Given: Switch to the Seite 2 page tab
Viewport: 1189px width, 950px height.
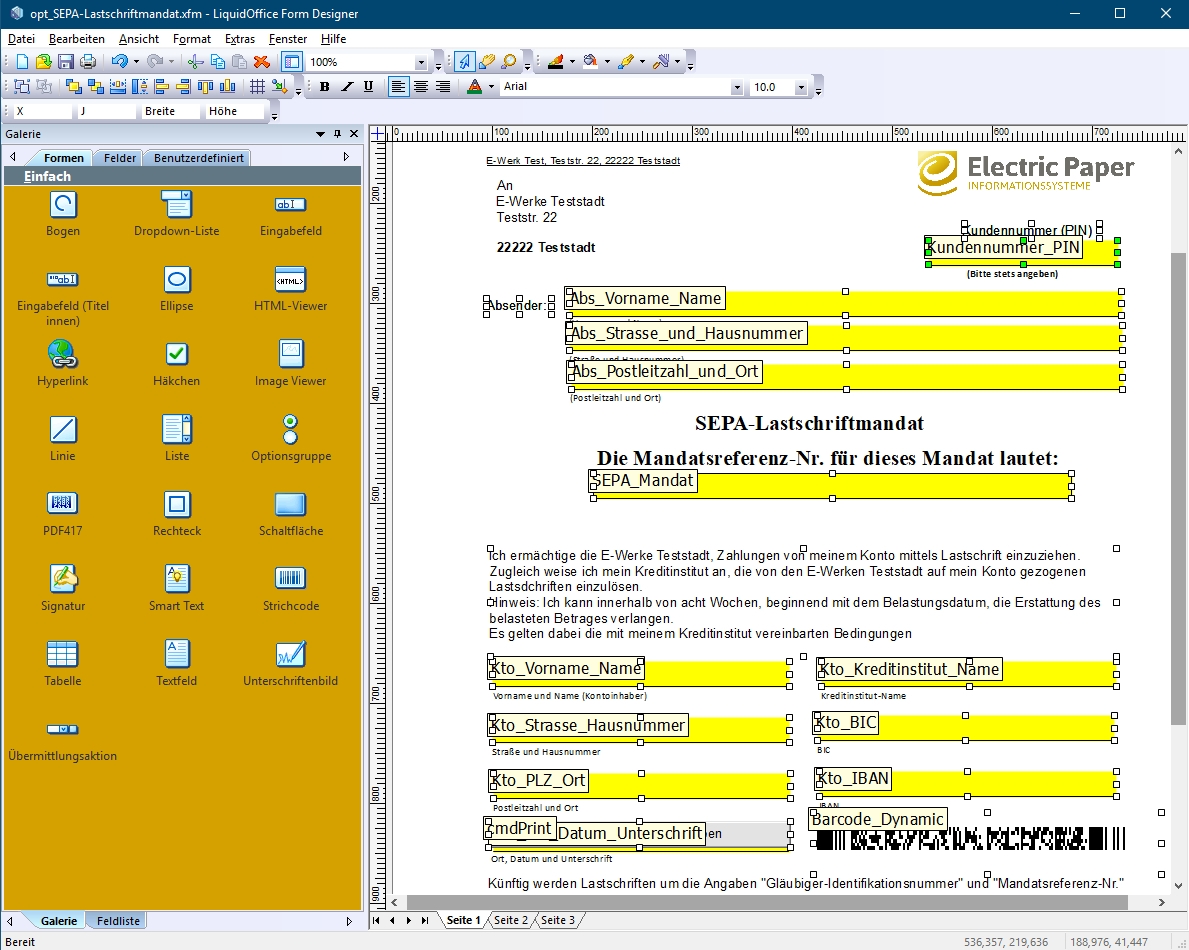Looking at the screenshot, I should pyautogui.click(x=510, y=920).
